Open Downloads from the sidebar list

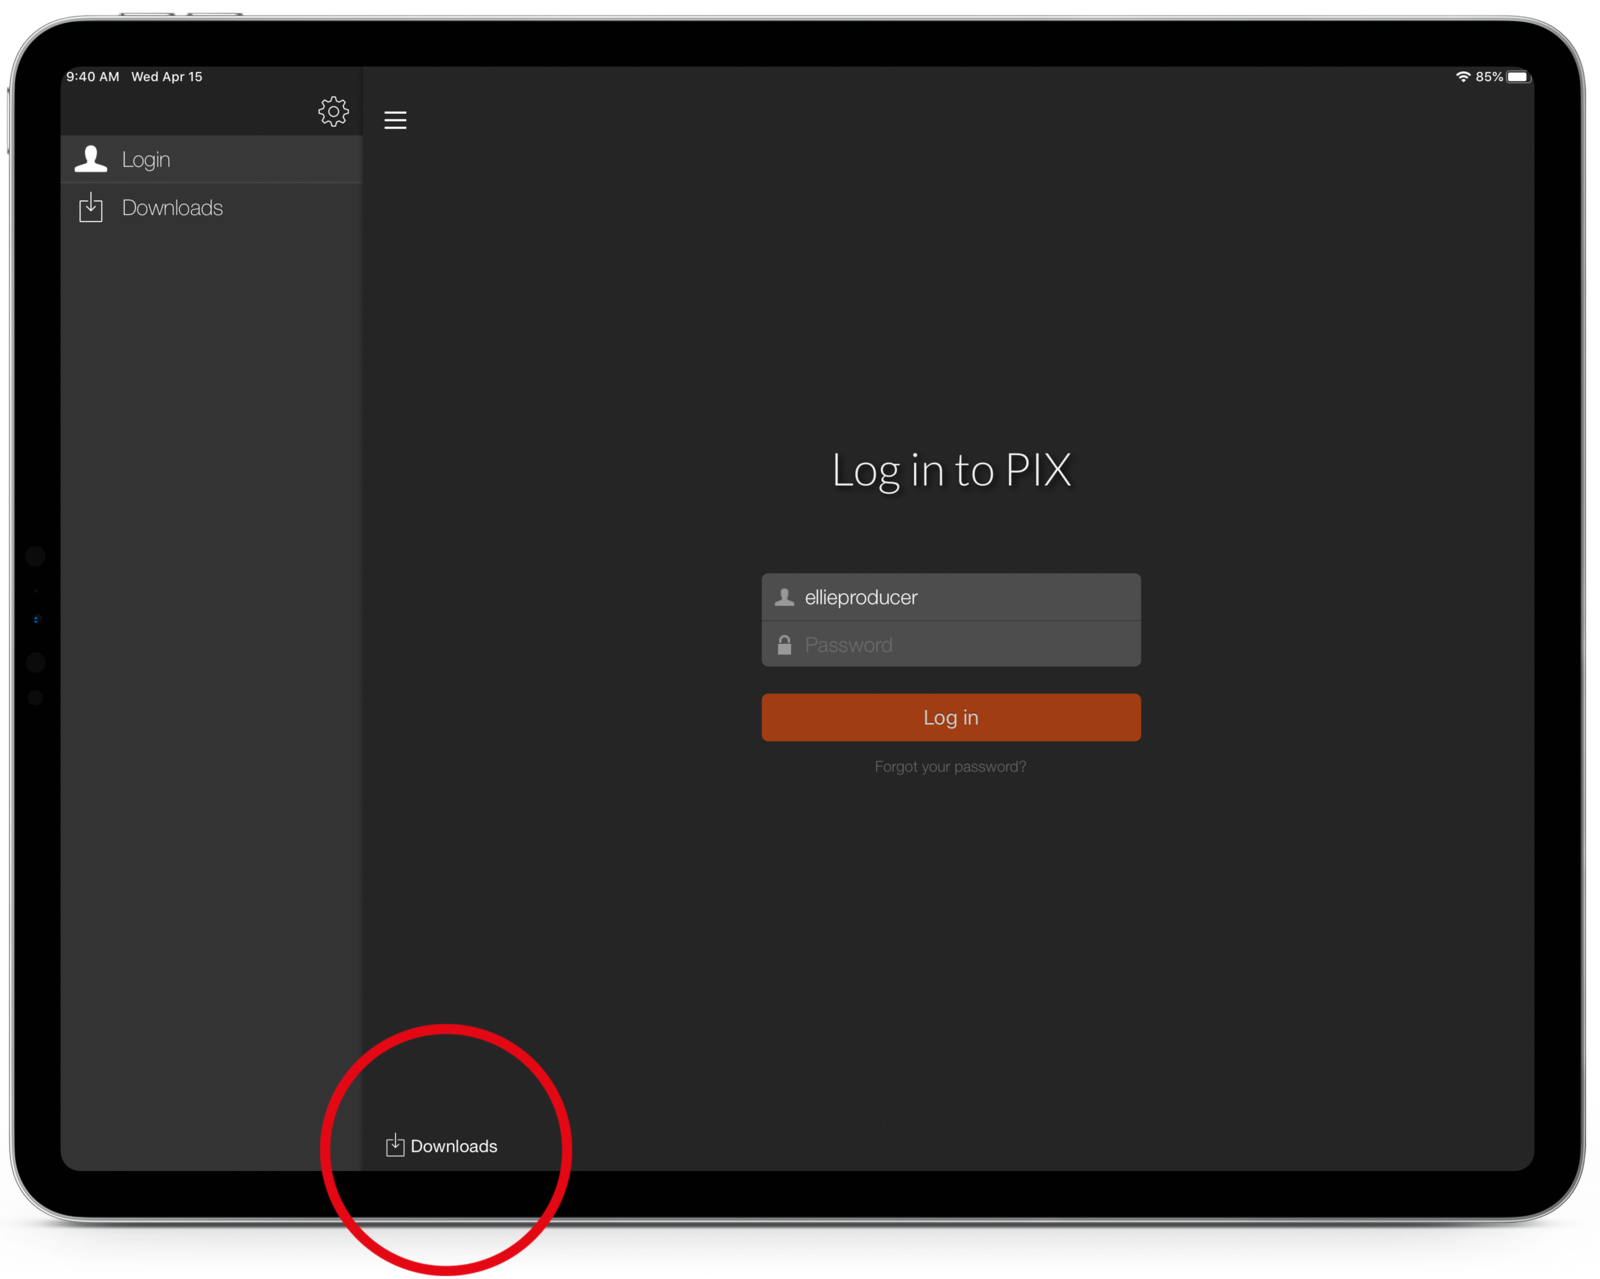click(x=211, y=208)
